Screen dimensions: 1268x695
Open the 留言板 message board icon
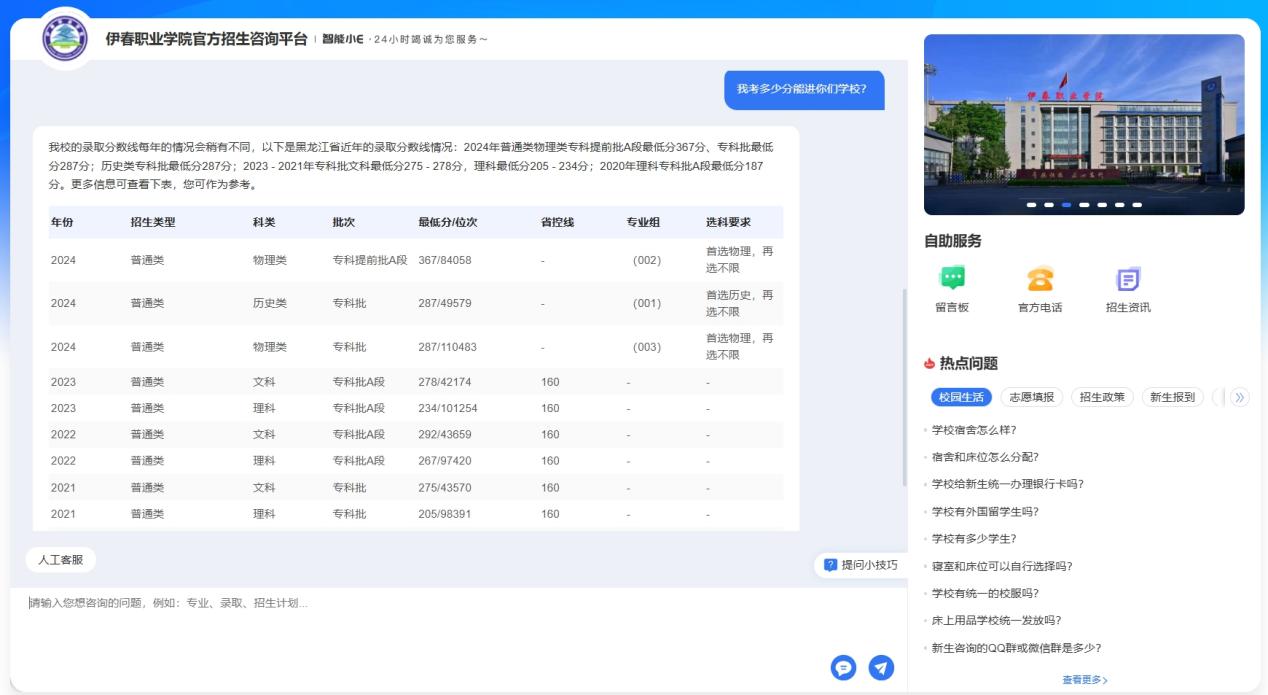point(952,279)
